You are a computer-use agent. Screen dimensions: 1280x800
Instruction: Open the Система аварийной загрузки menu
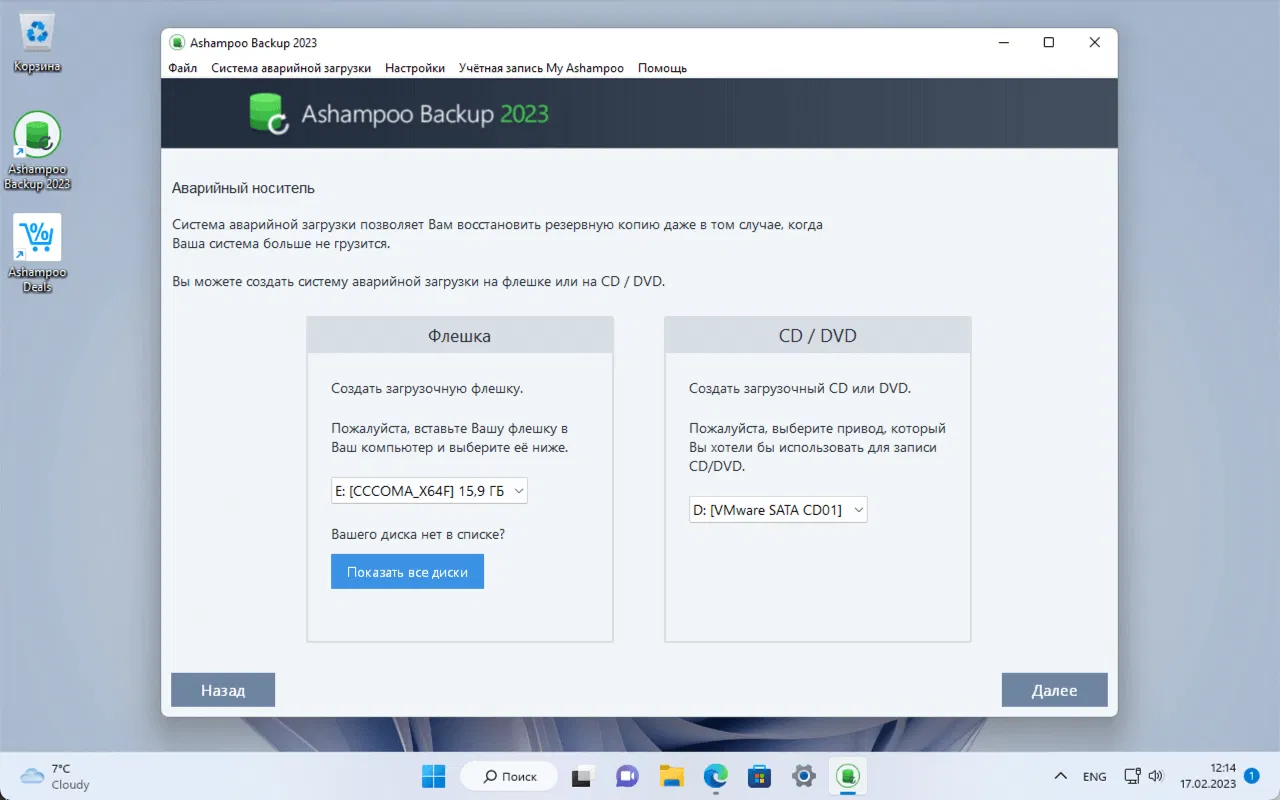[x=291, y=68]
